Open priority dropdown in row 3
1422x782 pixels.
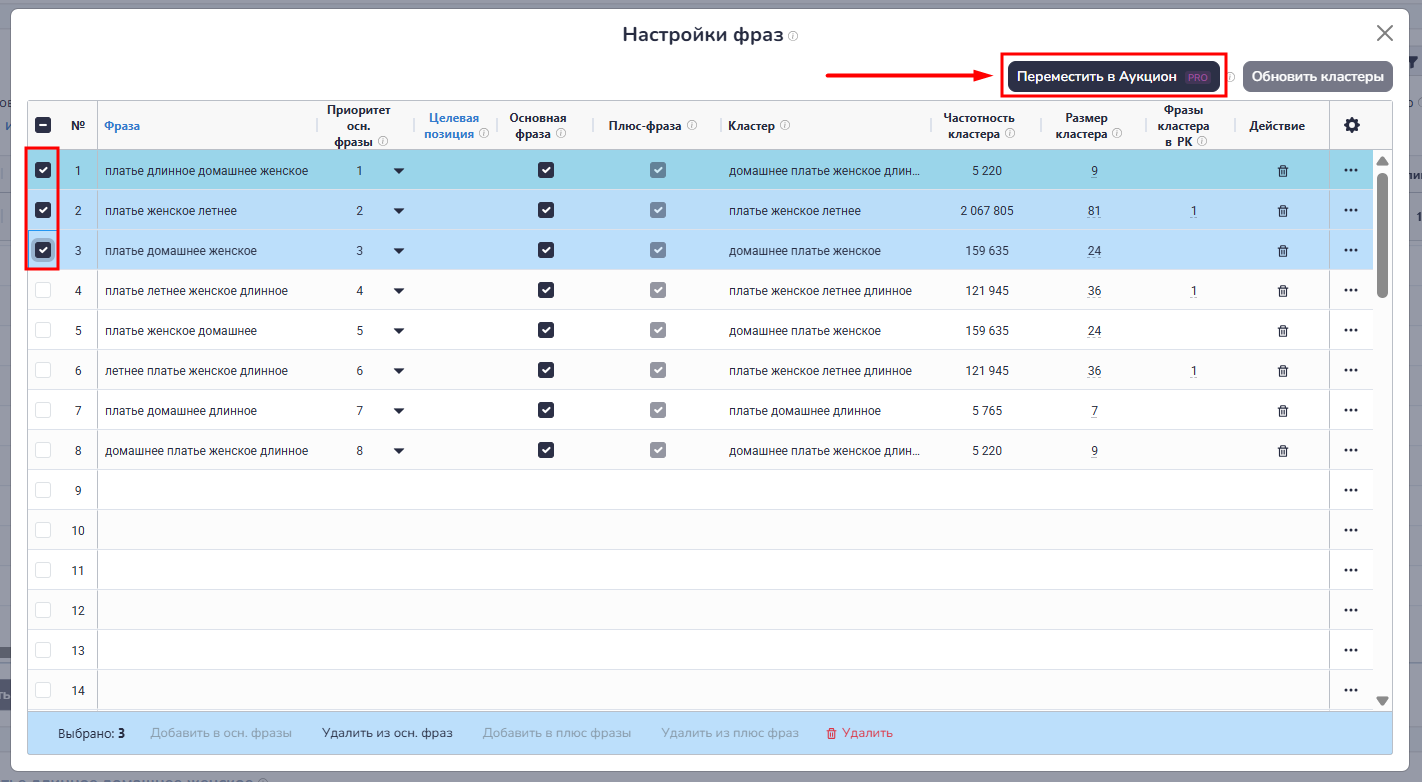coord(399,251)
